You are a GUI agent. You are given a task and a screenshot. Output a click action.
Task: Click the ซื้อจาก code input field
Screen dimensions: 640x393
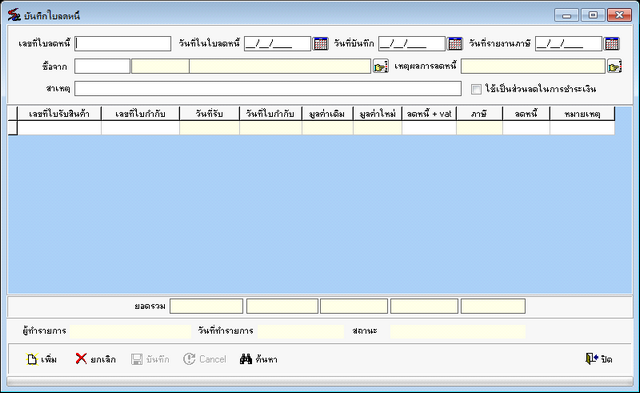[102, 66]
